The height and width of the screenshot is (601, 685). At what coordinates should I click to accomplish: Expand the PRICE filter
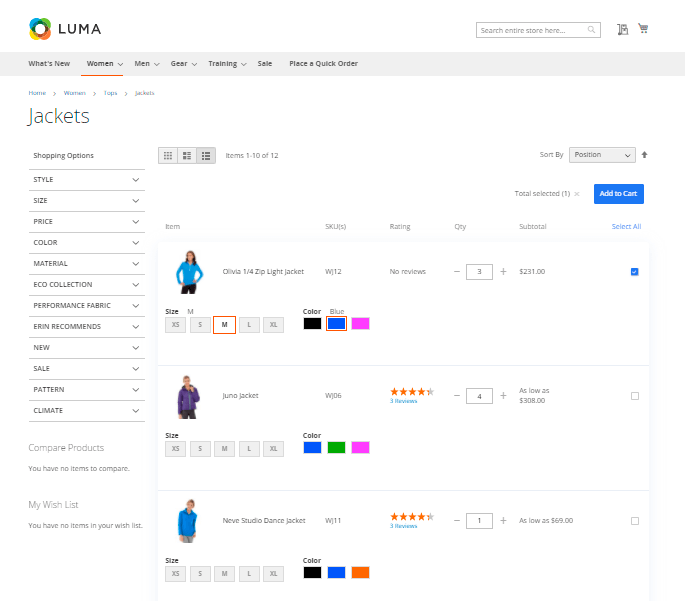pyautogui.click(x=86, y=222)
